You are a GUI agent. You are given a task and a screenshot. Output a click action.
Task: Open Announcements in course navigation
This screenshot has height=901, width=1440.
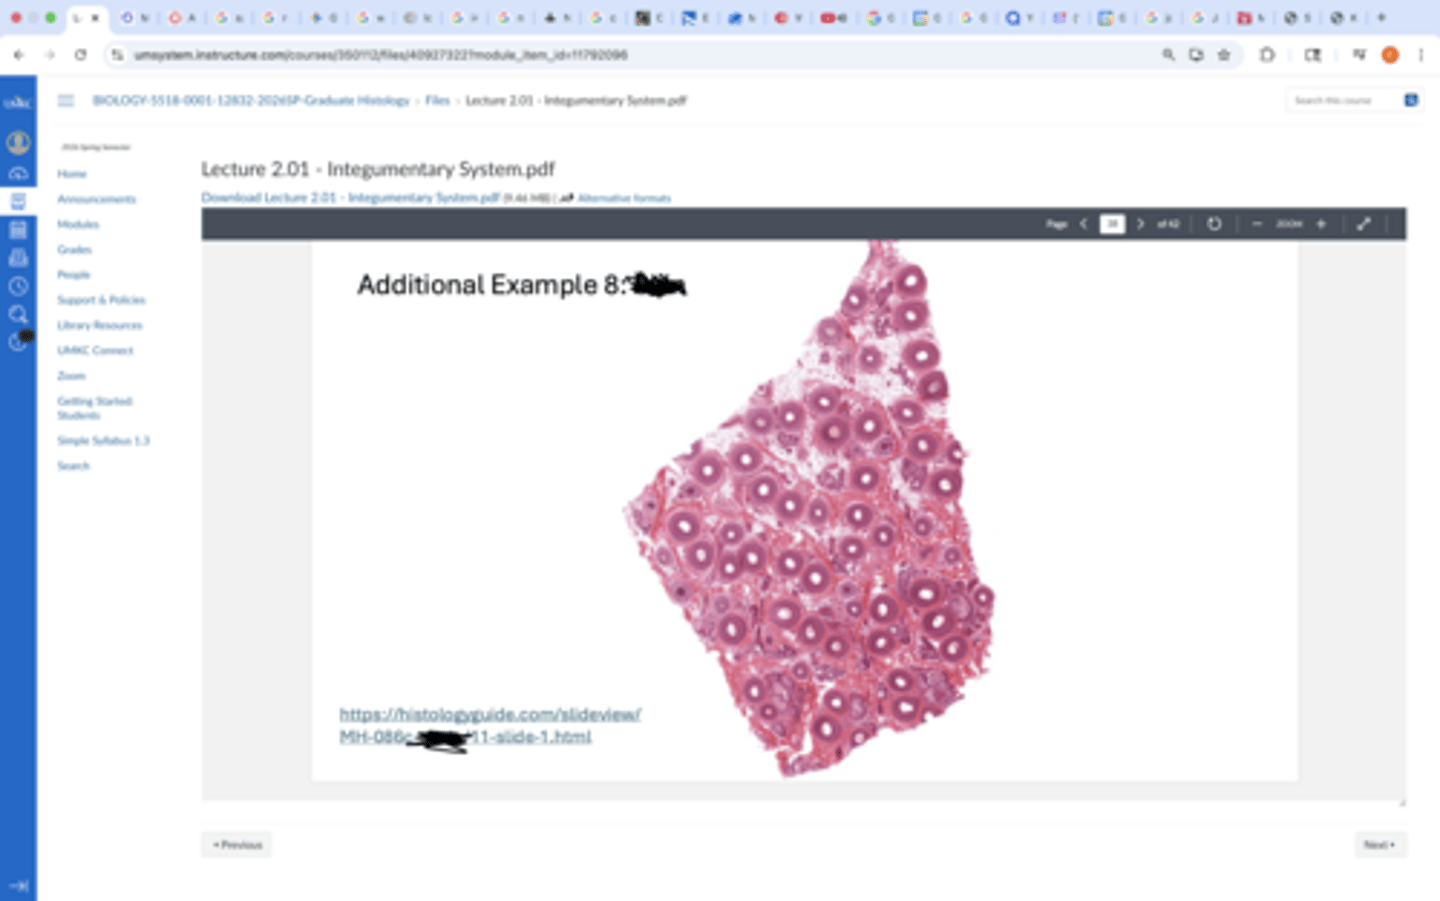pyautogui.click(x=96, y=199)
